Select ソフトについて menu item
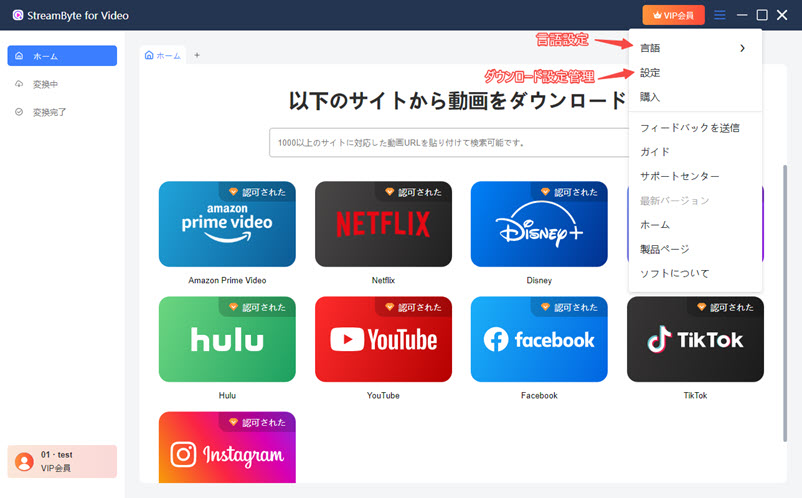 pos(695,274)
